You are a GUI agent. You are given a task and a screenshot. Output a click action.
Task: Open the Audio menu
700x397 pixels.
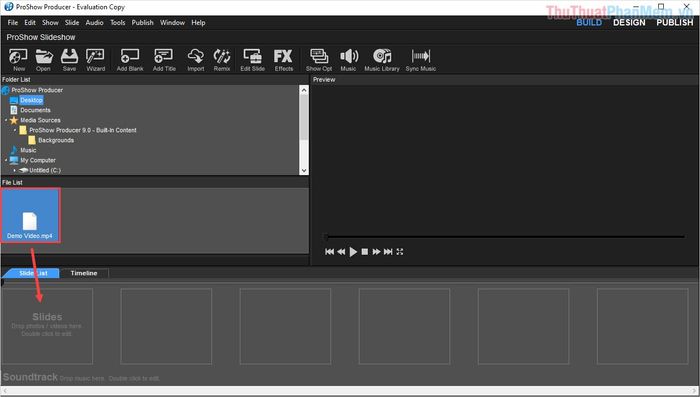point(94,22)
